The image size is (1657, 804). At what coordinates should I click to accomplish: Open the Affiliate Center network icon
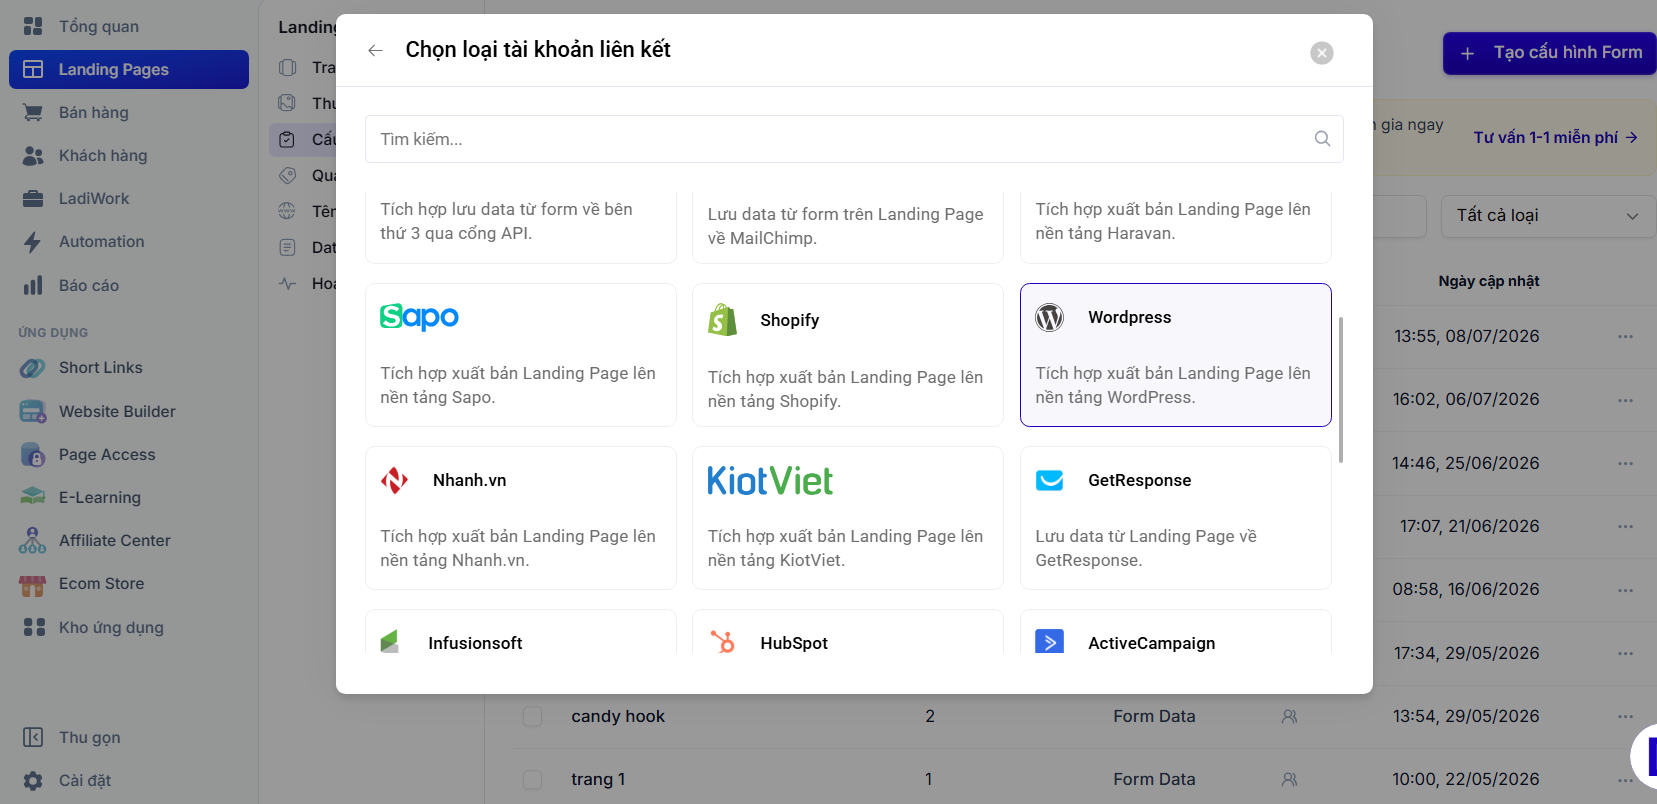33,541
